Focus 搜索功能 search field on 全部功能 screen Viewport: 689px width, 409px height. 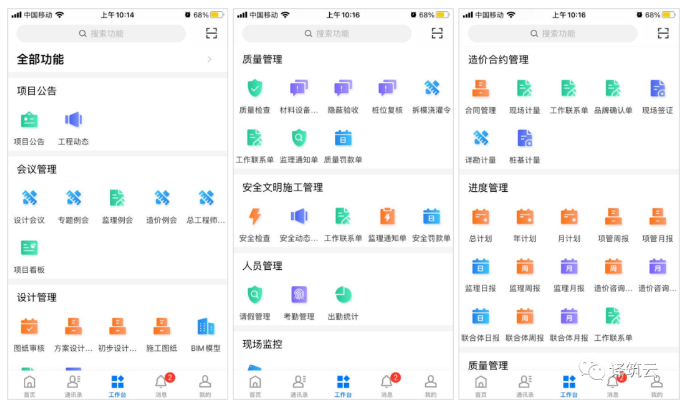(101, 33)
